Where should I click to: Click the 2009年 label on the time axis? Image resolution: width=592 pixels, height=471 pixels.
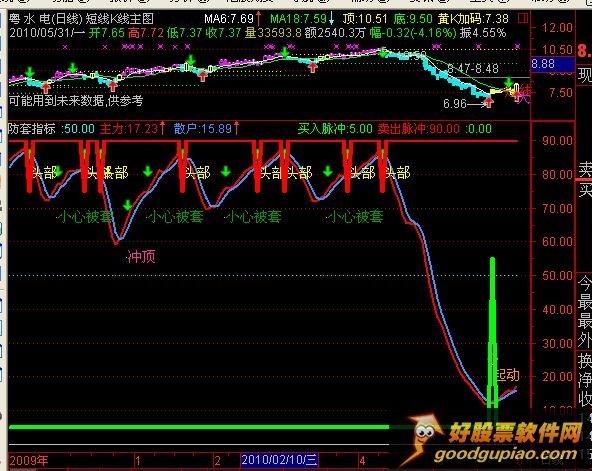tap(29, 461)
